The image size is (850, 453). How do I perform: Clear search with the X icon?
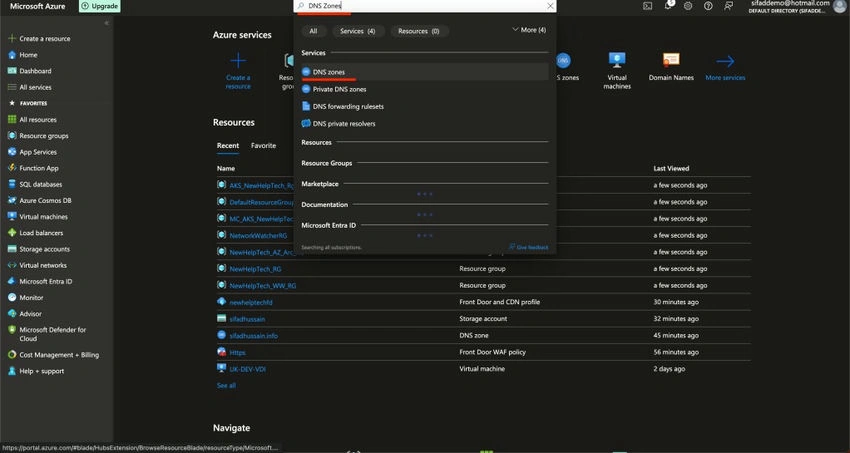click(550, 6)
